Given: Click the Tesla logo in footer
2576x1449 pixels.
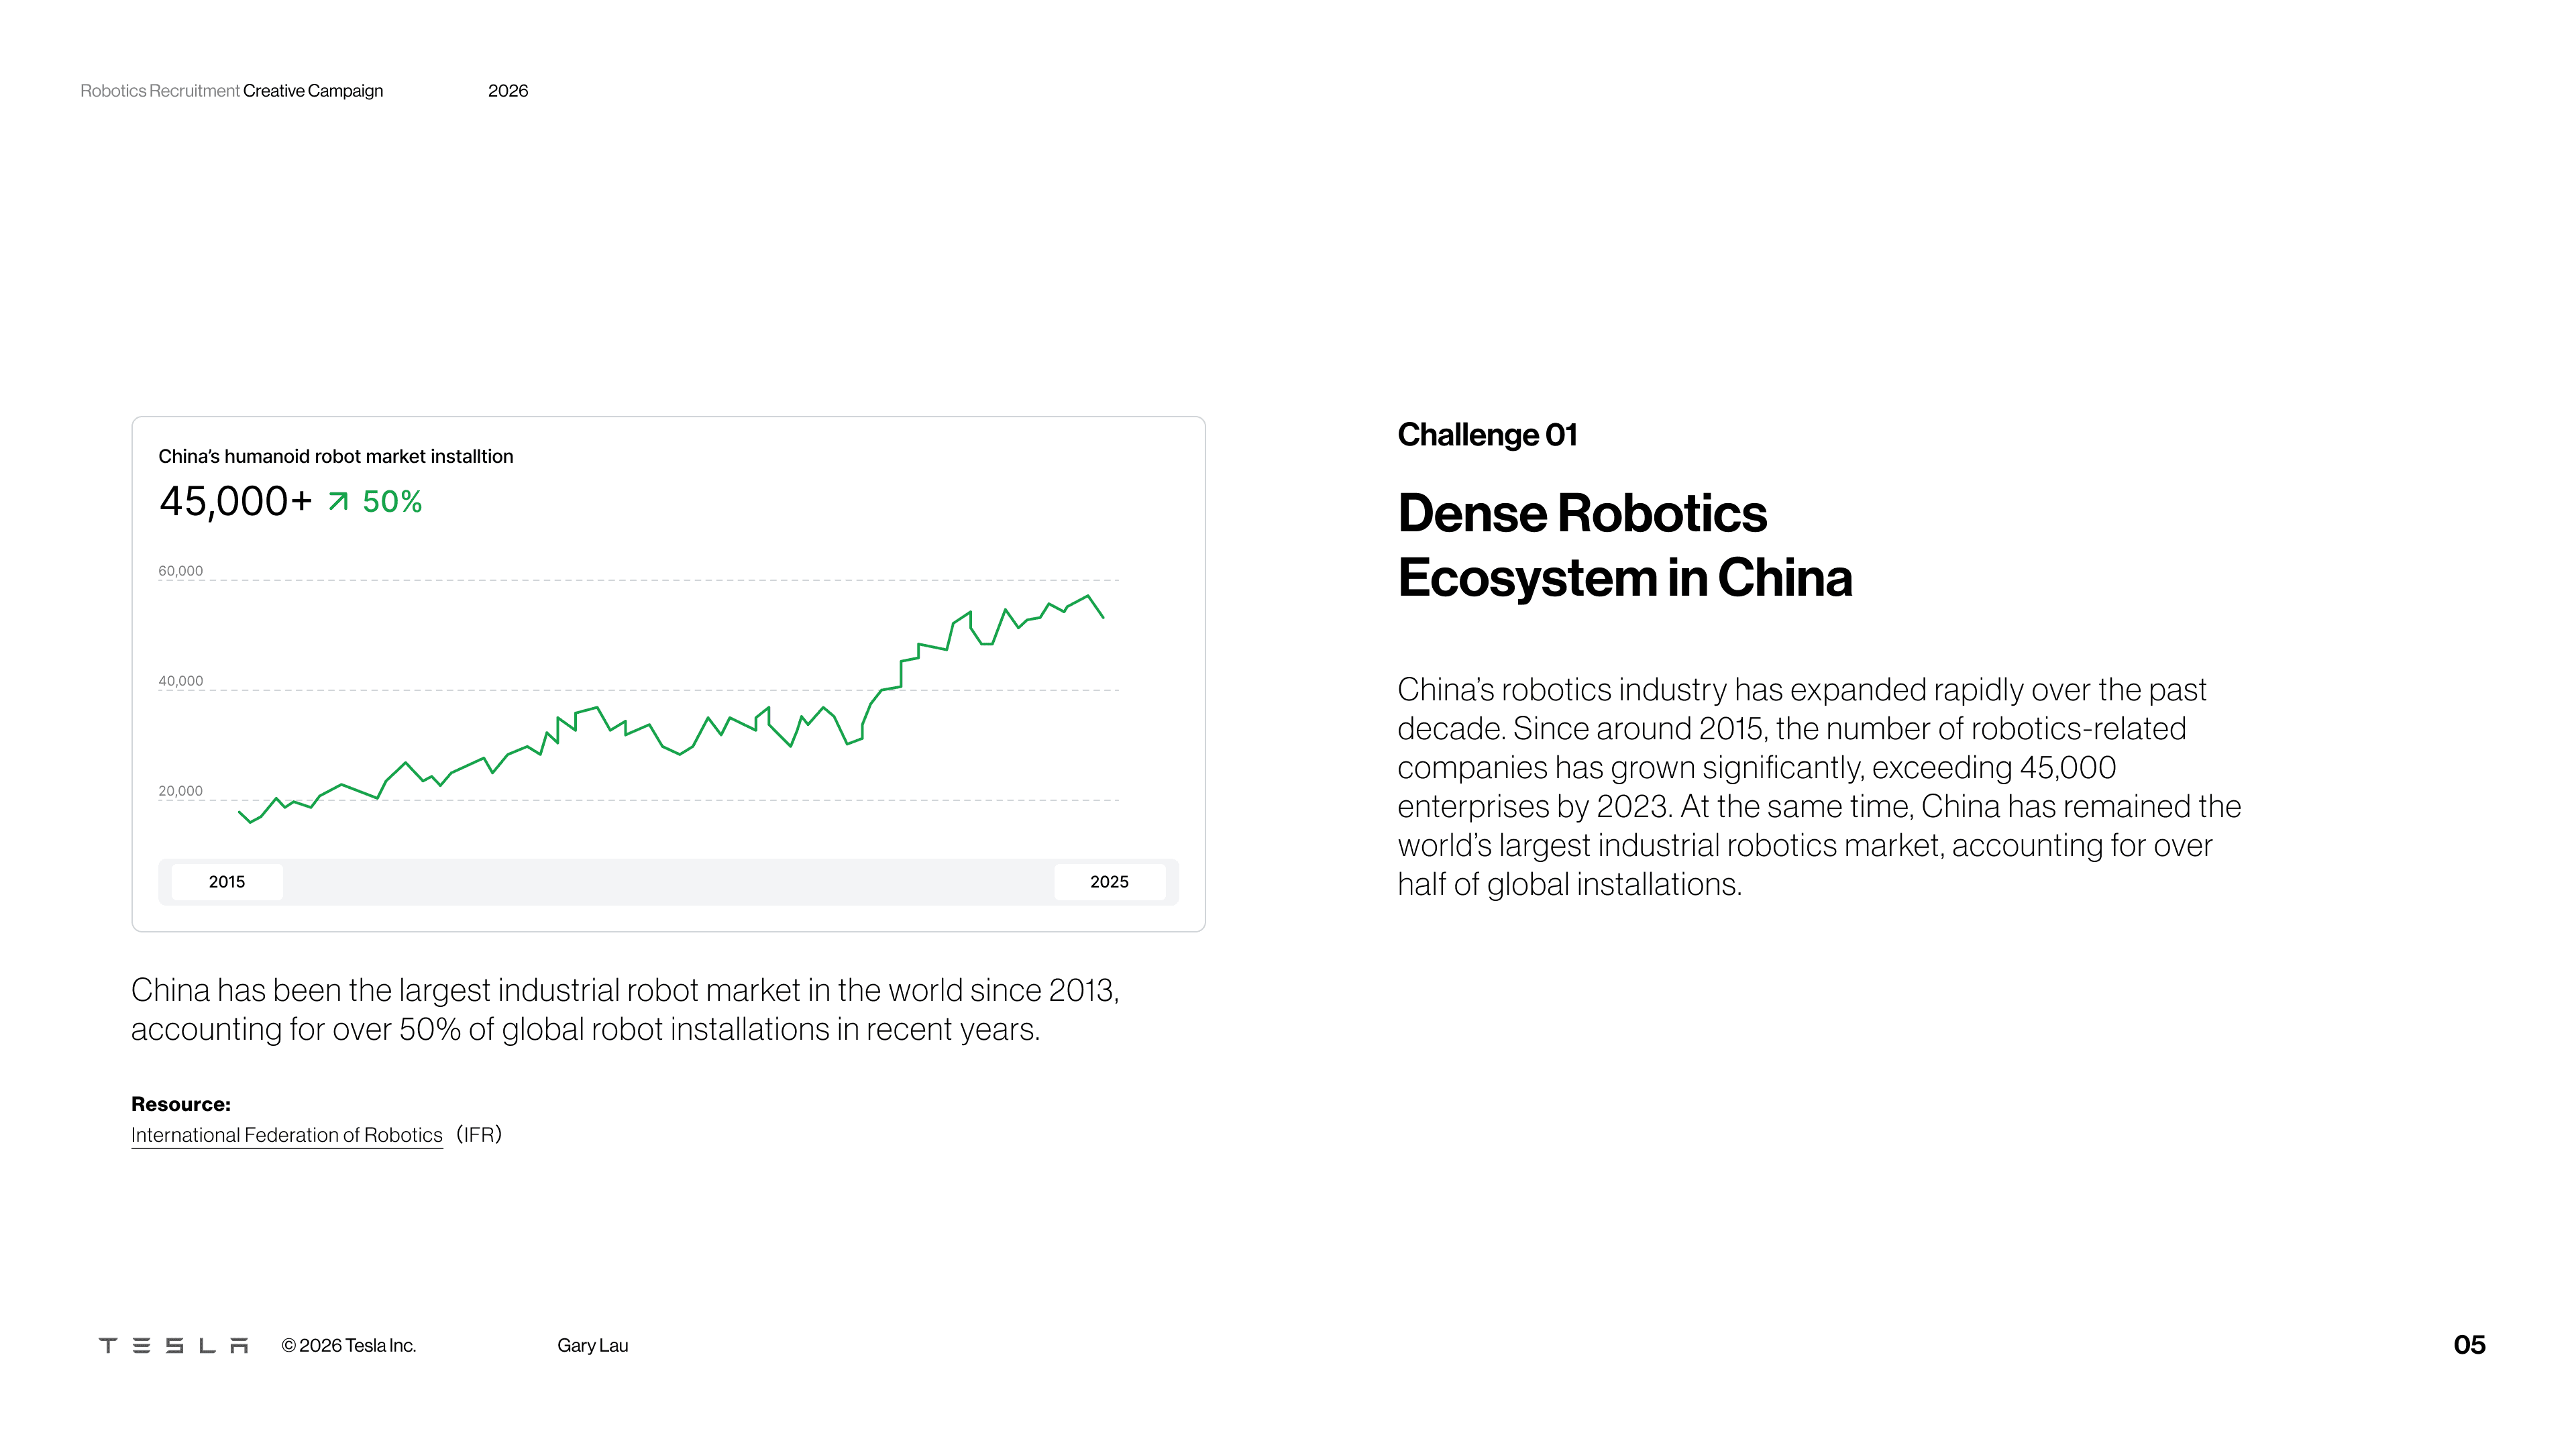Looking at the screenshot, I should click(x=173, y=1345).
